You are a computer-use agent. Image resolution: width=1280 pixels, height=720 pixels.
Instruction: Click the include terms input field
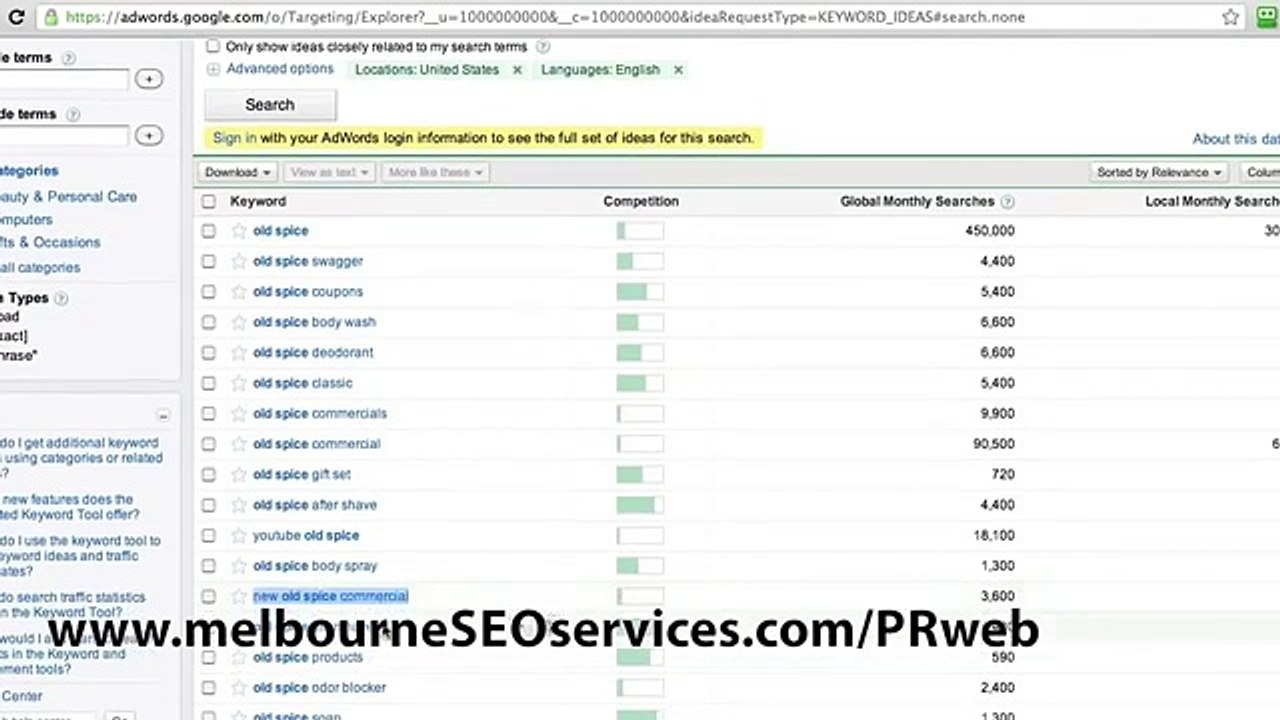coord(64,80)
